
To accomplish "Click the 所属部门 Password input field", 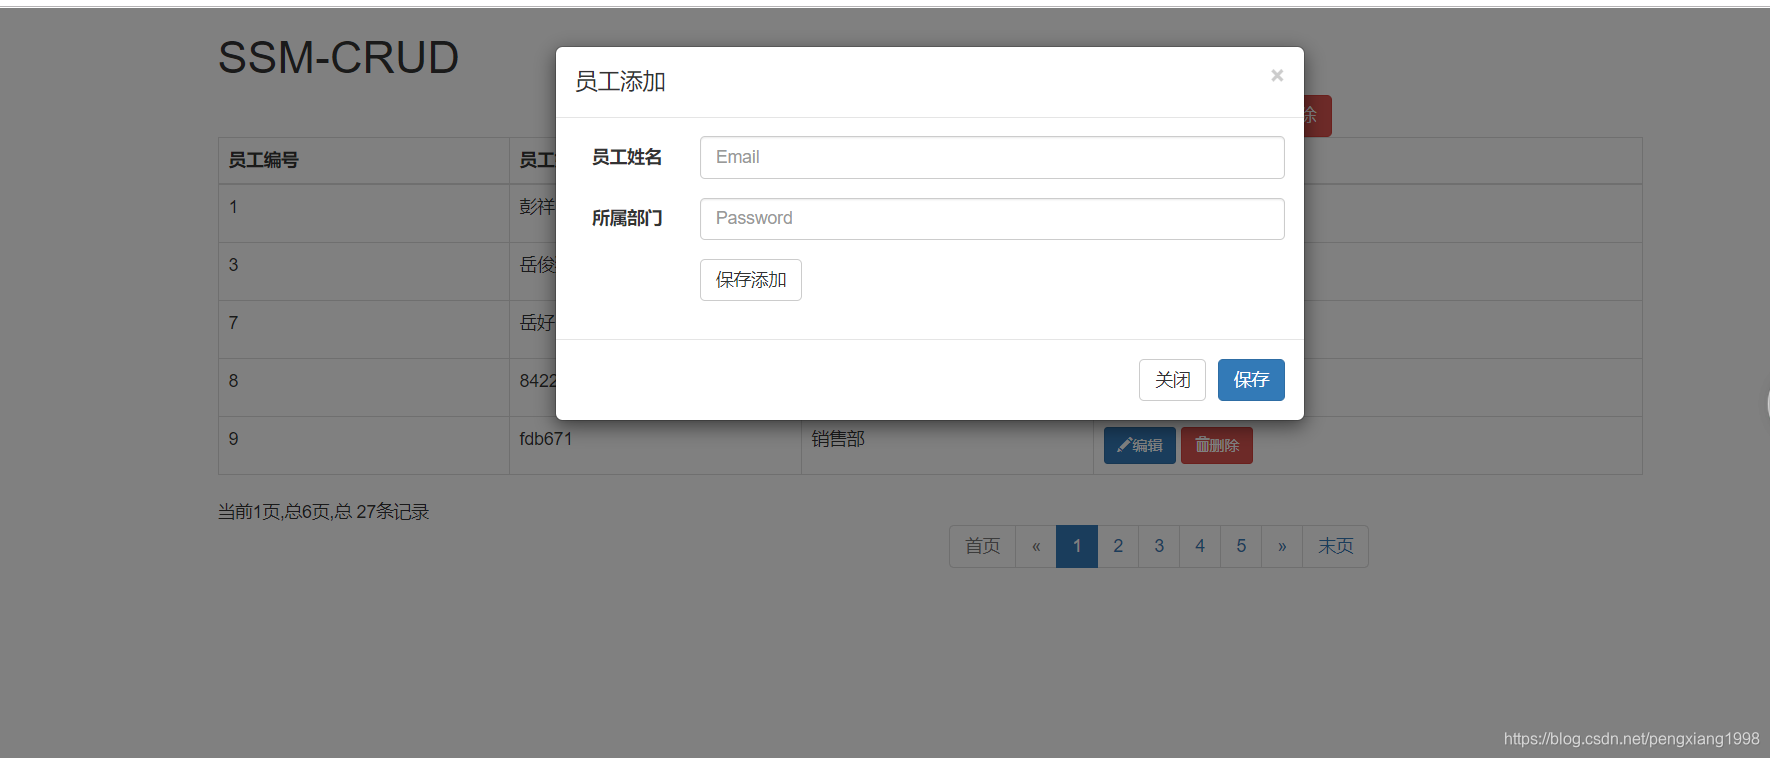I will pos(992,219).
